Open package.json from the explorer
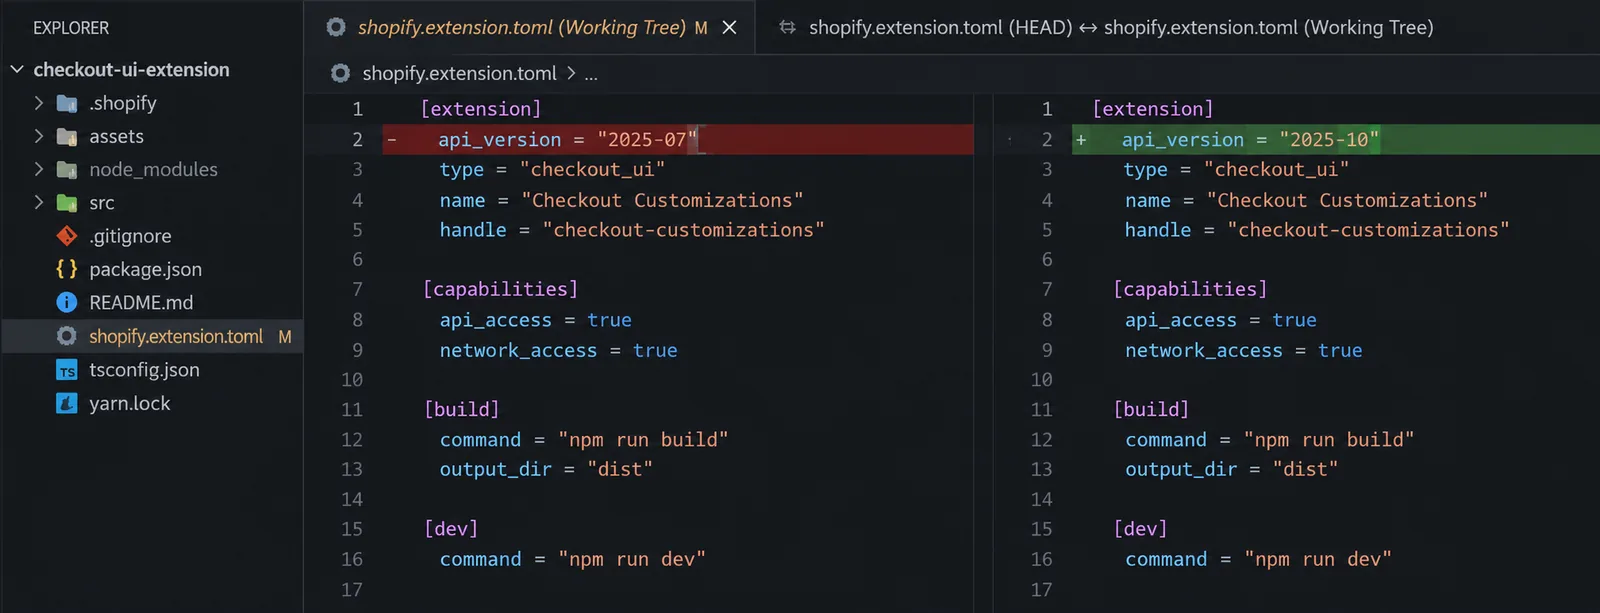The width and height of the screenshot is (1600, 613). click(x=145, y=269)
